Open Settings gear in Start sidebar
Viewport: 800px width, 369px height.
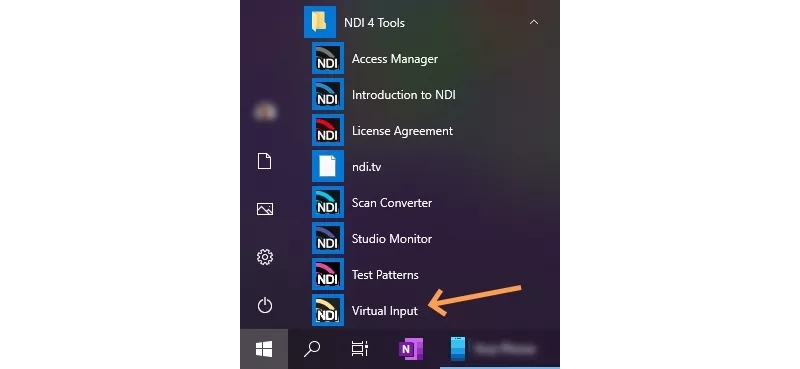[265, 257]
